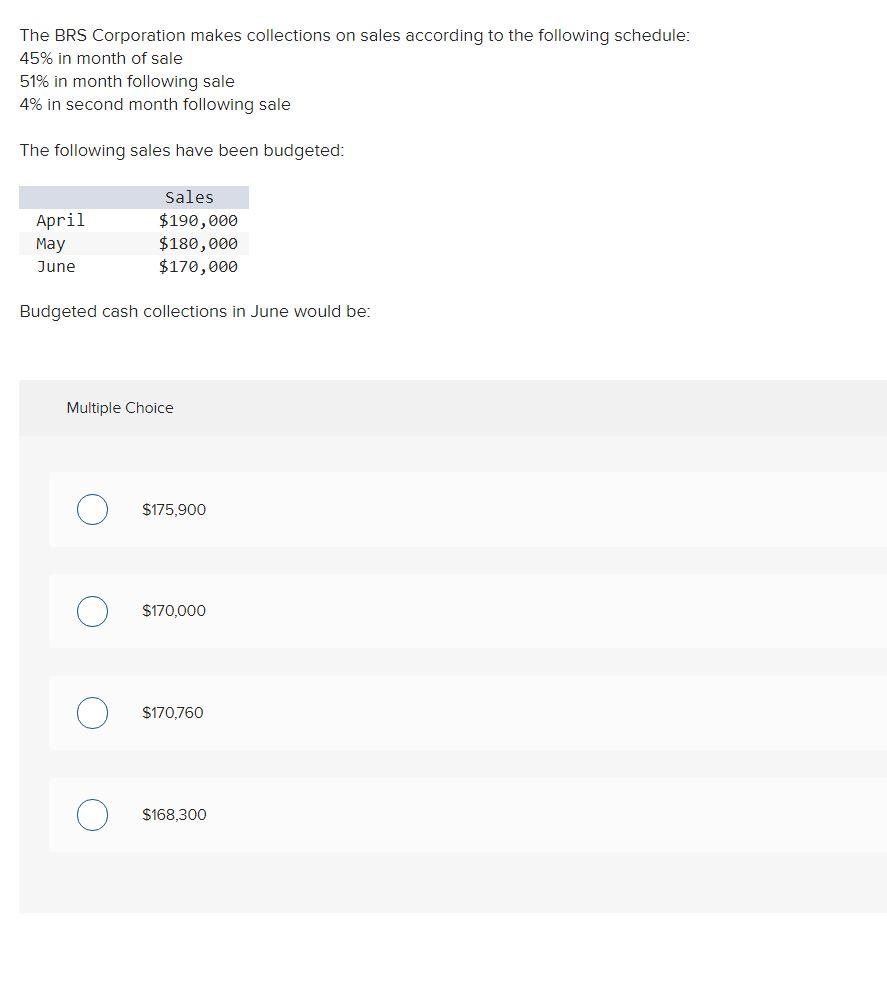Click April's $190,000 sales cell

[198, 220]
